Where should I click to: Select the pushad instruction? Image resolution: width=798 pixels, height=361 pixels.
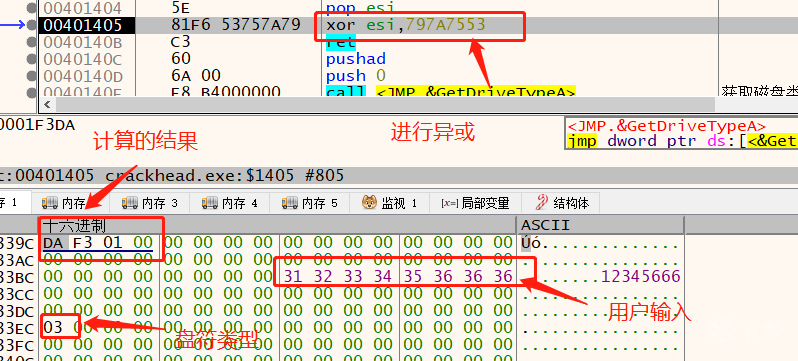coord(356,59)
